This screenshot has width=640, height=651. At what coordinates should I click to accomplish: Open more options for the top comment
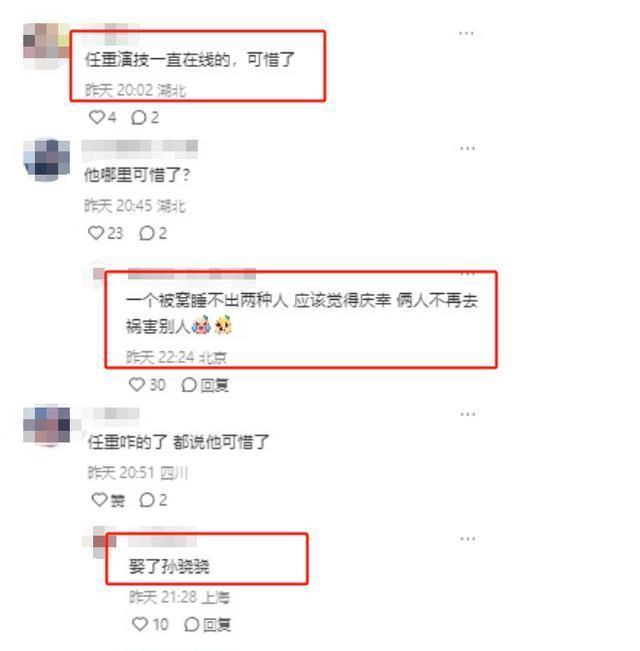(466, 33)
